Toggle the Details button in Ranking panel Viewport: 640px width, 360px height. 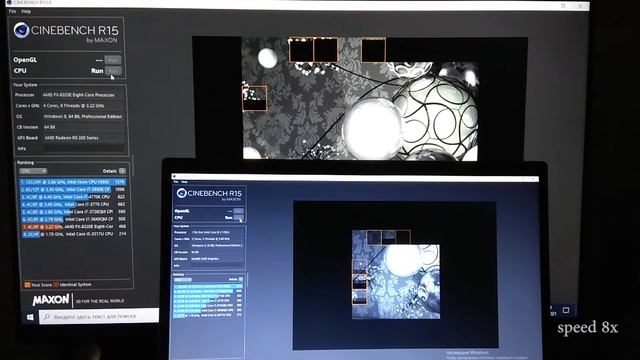[122, 171]
